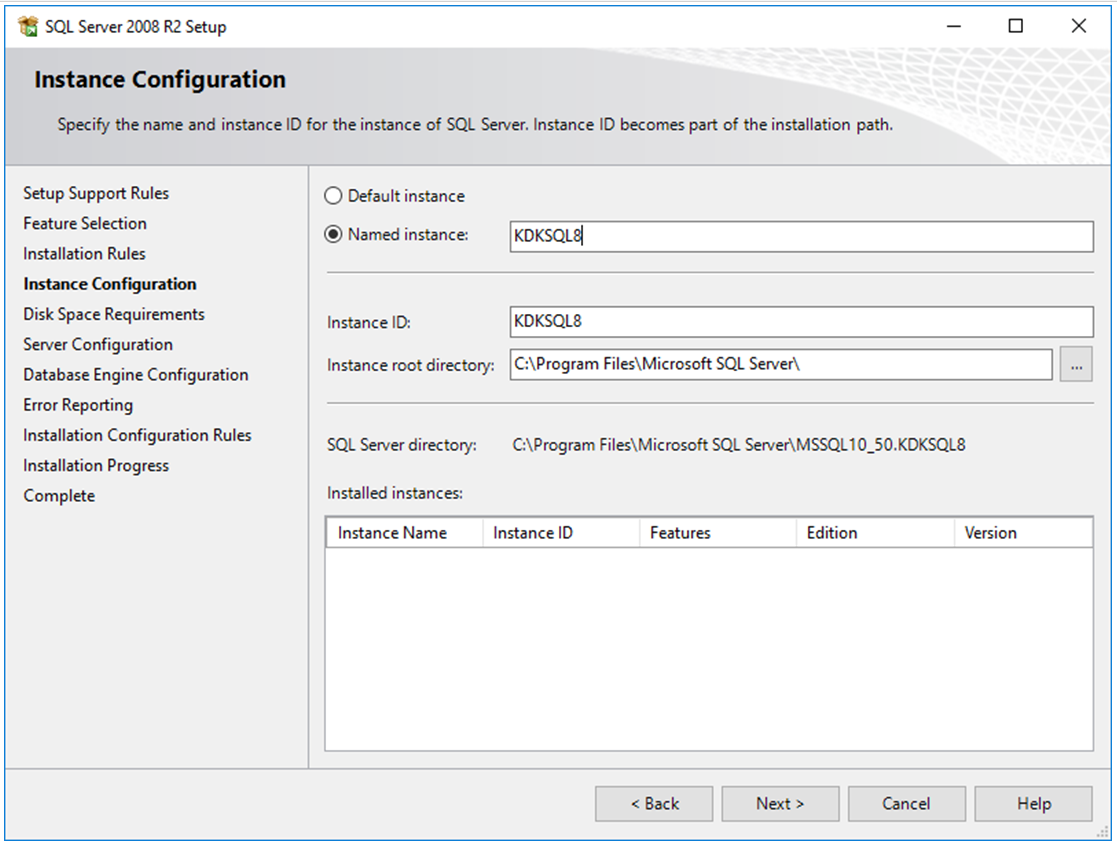Viewport: 1117px width, 845px height.
Task: Click the Back button
Action: pyautogui.click(x=654, y=804)
